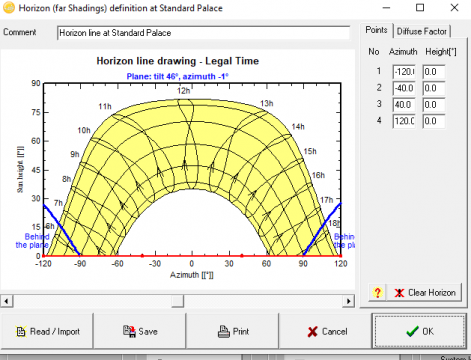Edit Height value for point 4
Screen dimensions: 471x360
pos(434,121)
